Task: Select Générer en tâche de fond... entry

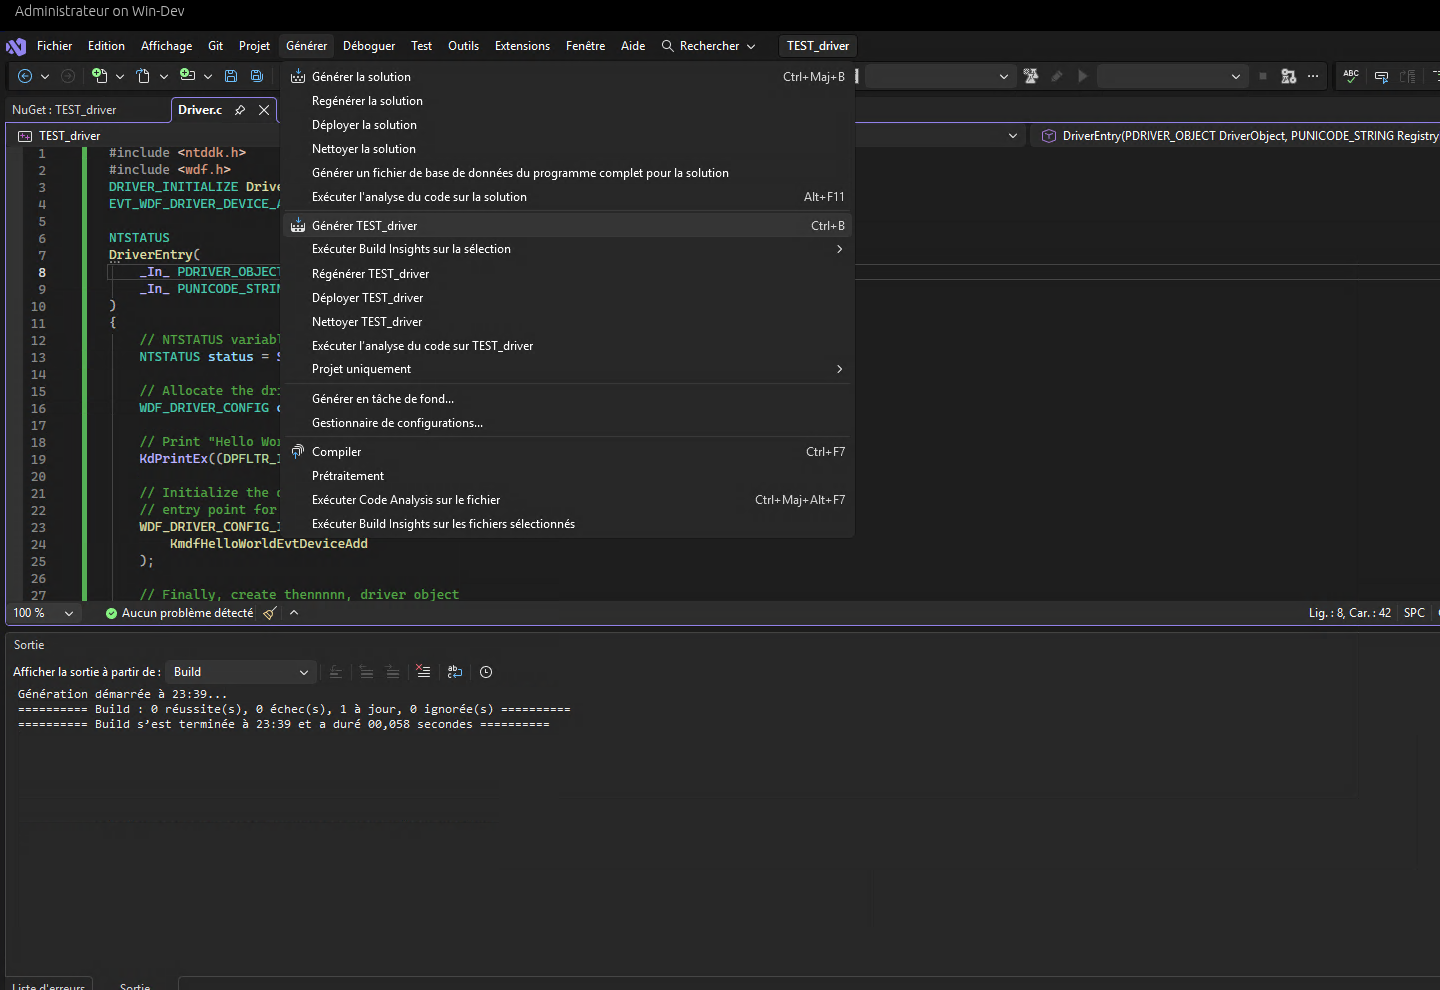Action: click(568, 399)
